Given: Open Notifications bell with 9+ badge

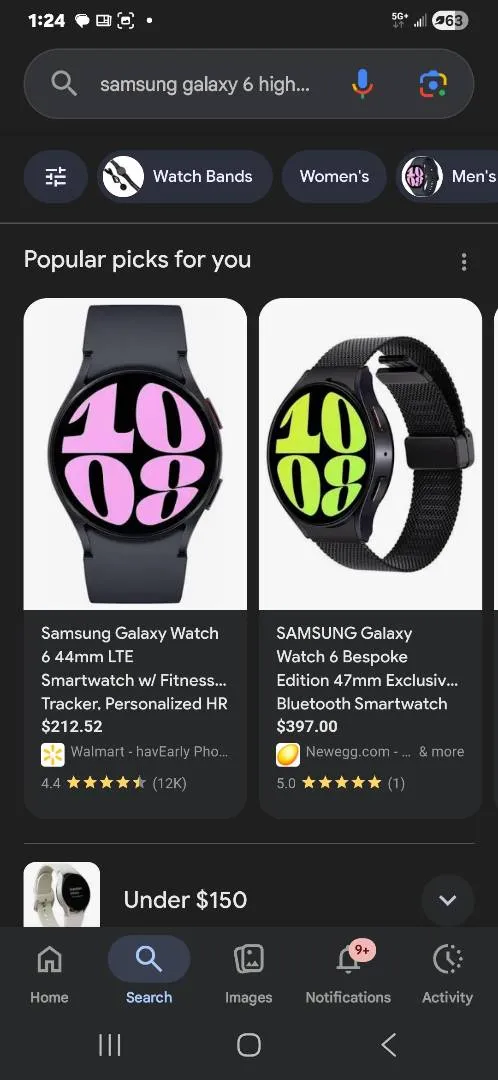Looking at the screenshot, I should [x=348, y=974].
